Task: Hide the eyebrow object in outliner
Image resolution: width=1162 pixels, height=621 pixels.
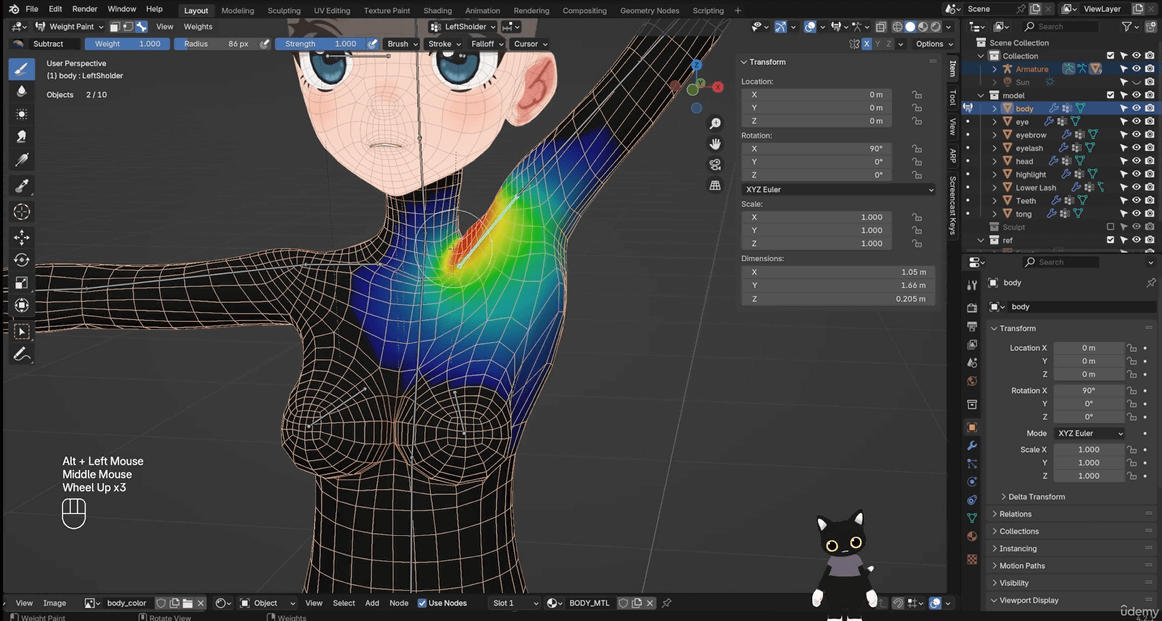Action: 1136,135
